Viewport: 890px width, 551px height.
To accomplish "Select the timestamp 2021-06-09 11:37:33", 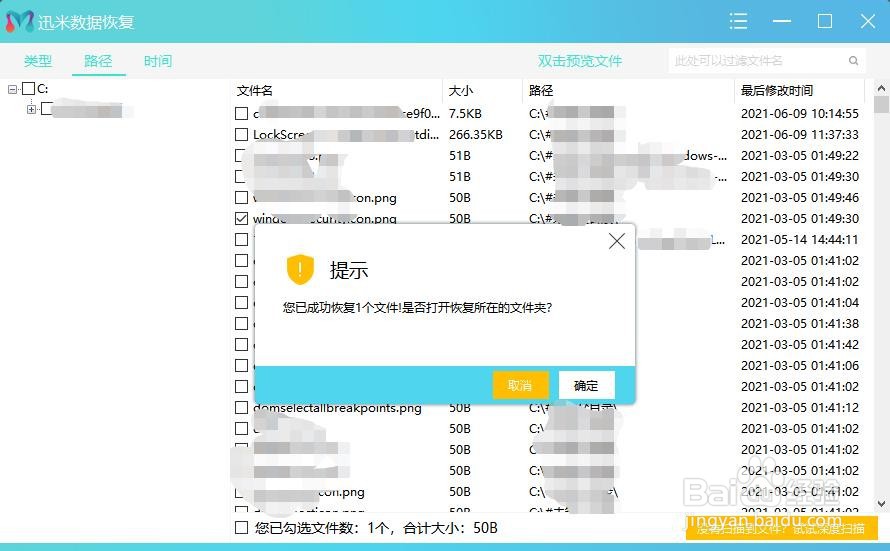I will click(x=800, y=134).
